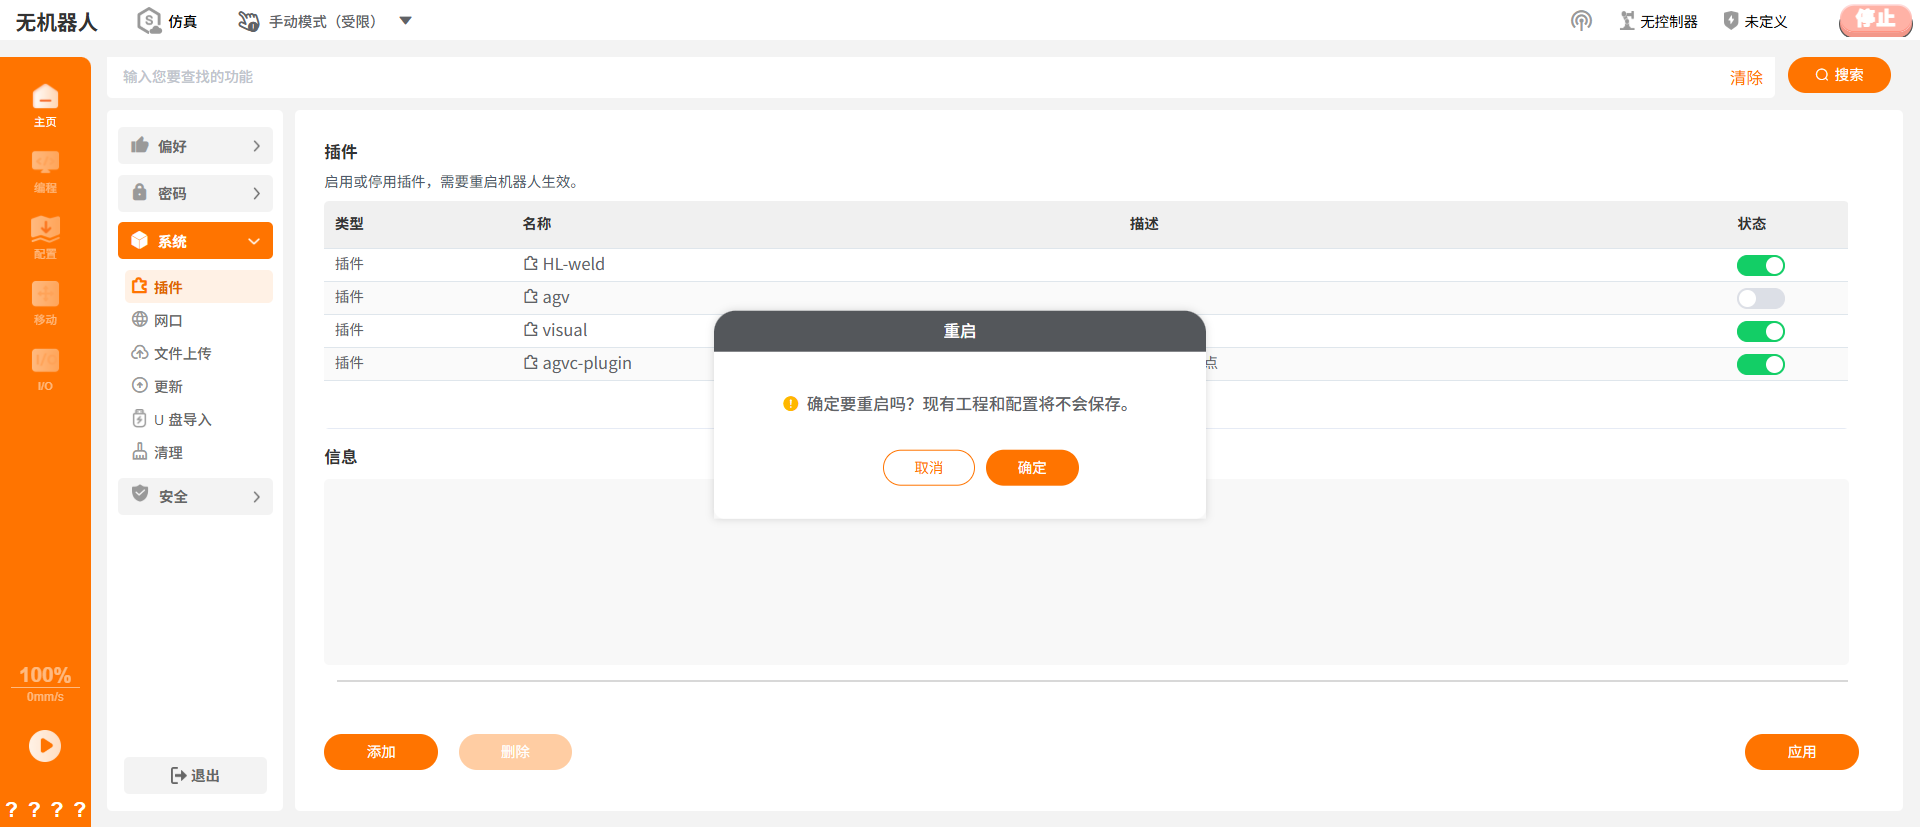The height and width of the screenshot is (827, 1920).
Task: Click the 仿真 simulation mode icon
Action: 149,20
